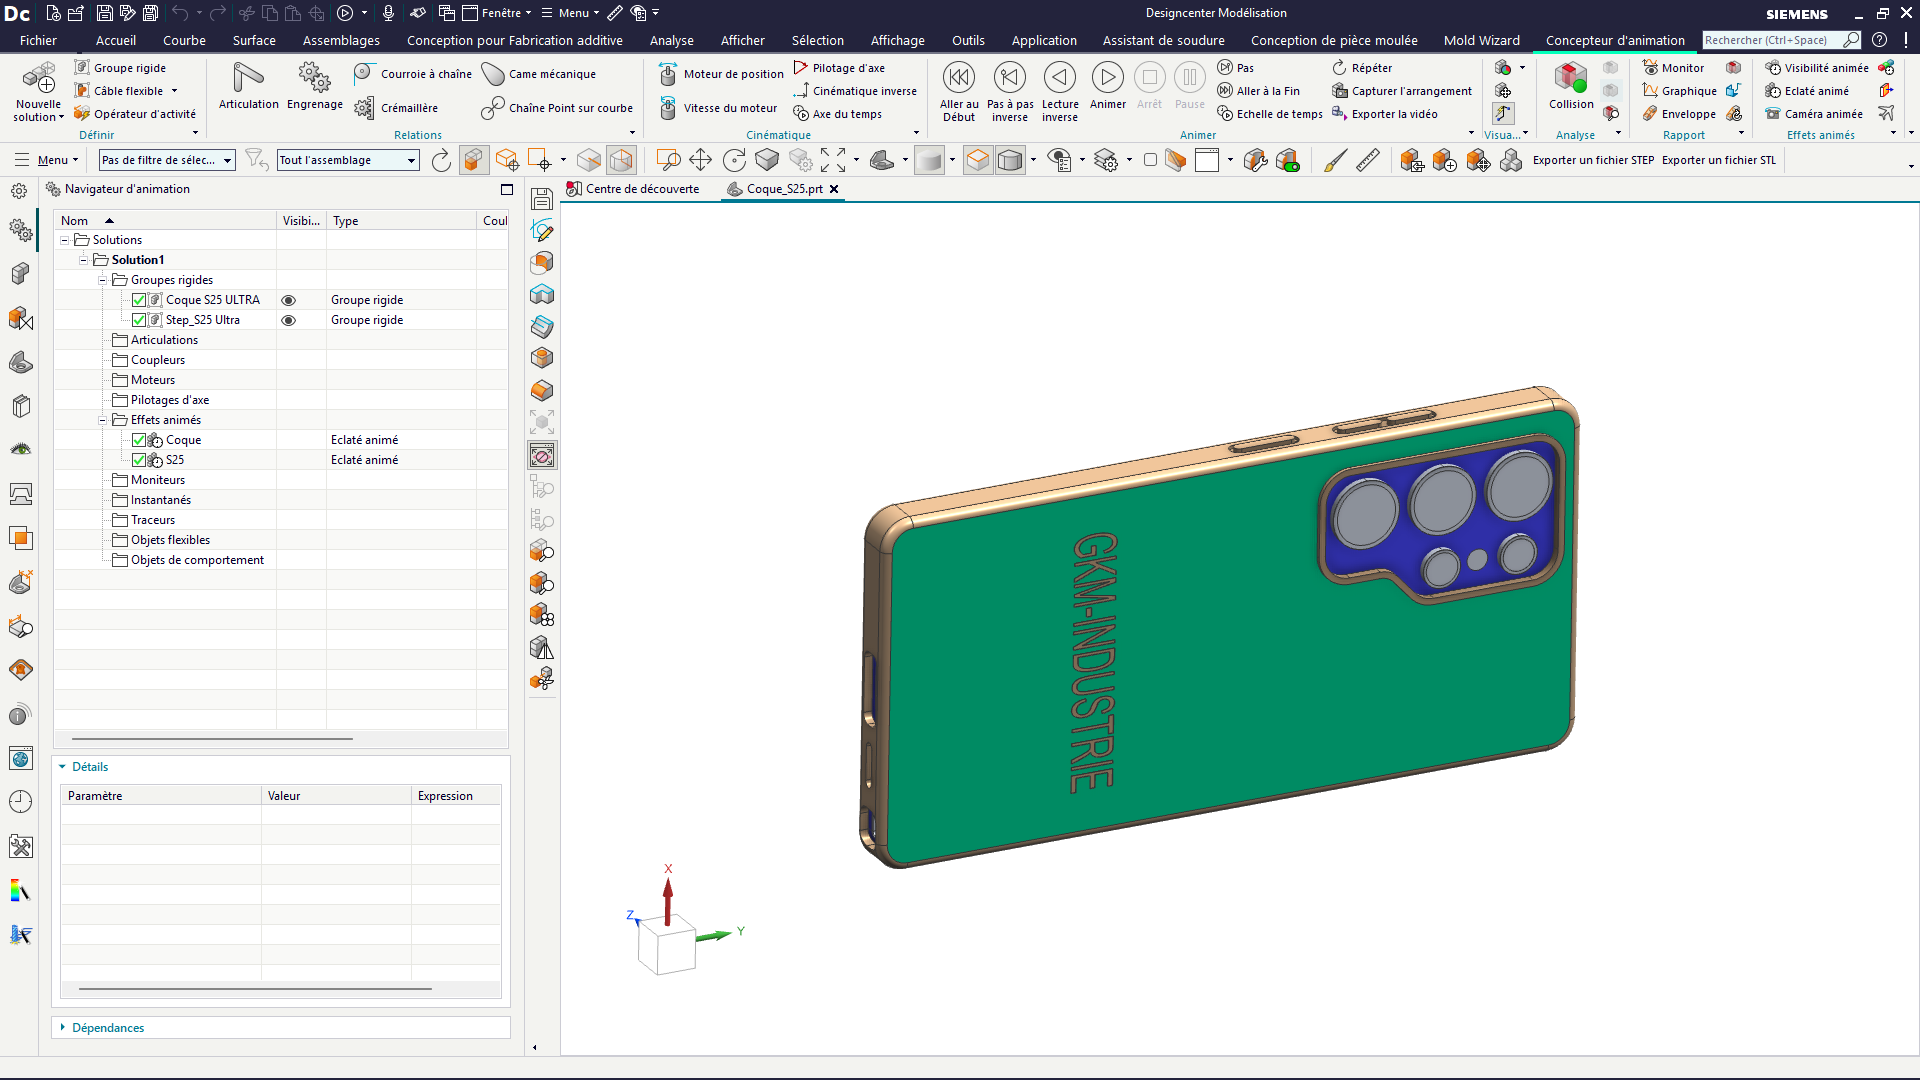Select Chaîne Point sur courbe tool

coord(558,108)
